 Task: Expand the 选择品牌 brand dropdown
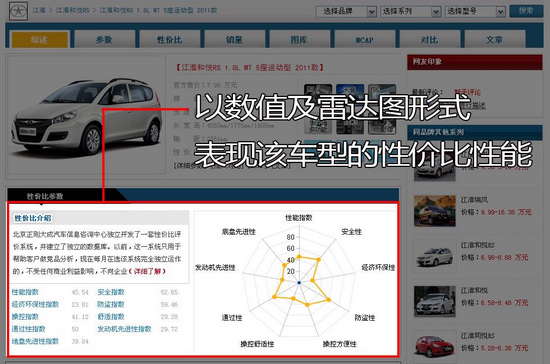(x=346, y=12)
